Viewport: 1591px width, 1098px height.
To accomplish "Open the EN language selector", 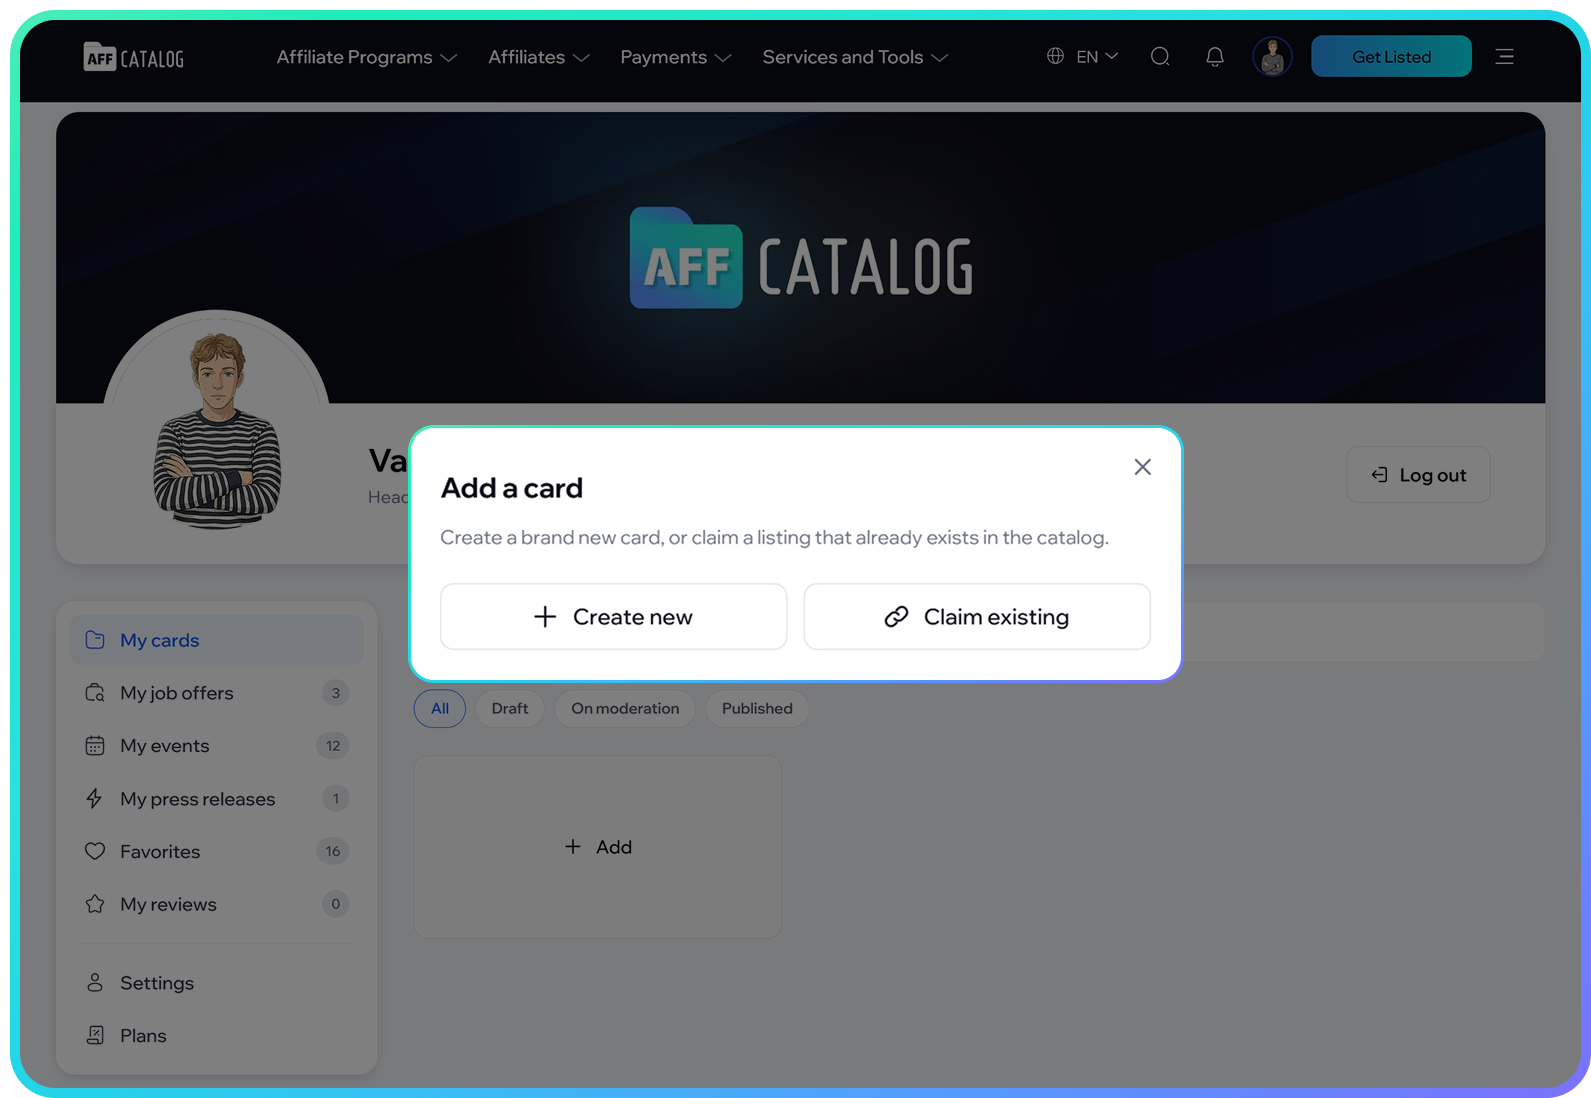I will [1082, 57].
